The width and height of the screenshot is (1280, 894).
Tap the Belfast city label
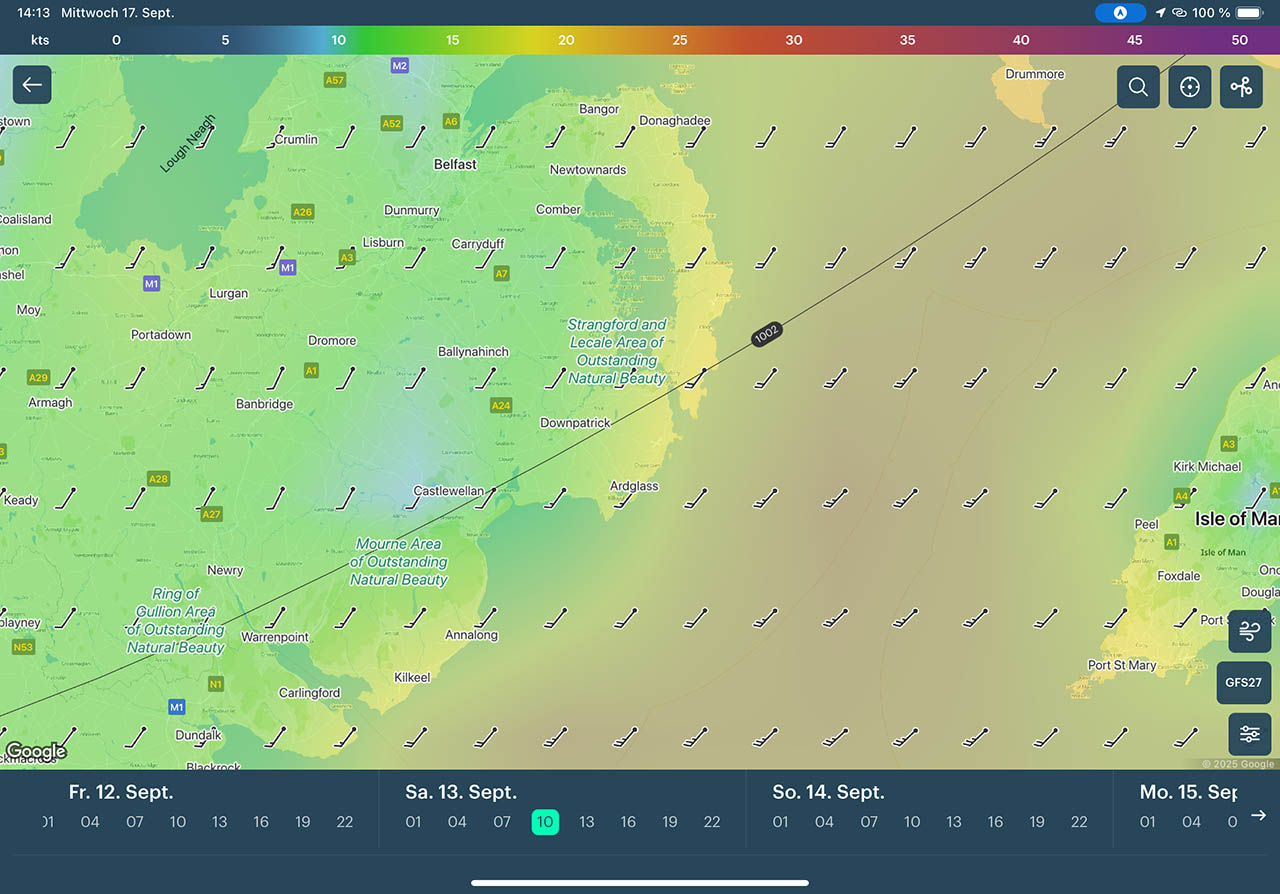coord(455,164)
